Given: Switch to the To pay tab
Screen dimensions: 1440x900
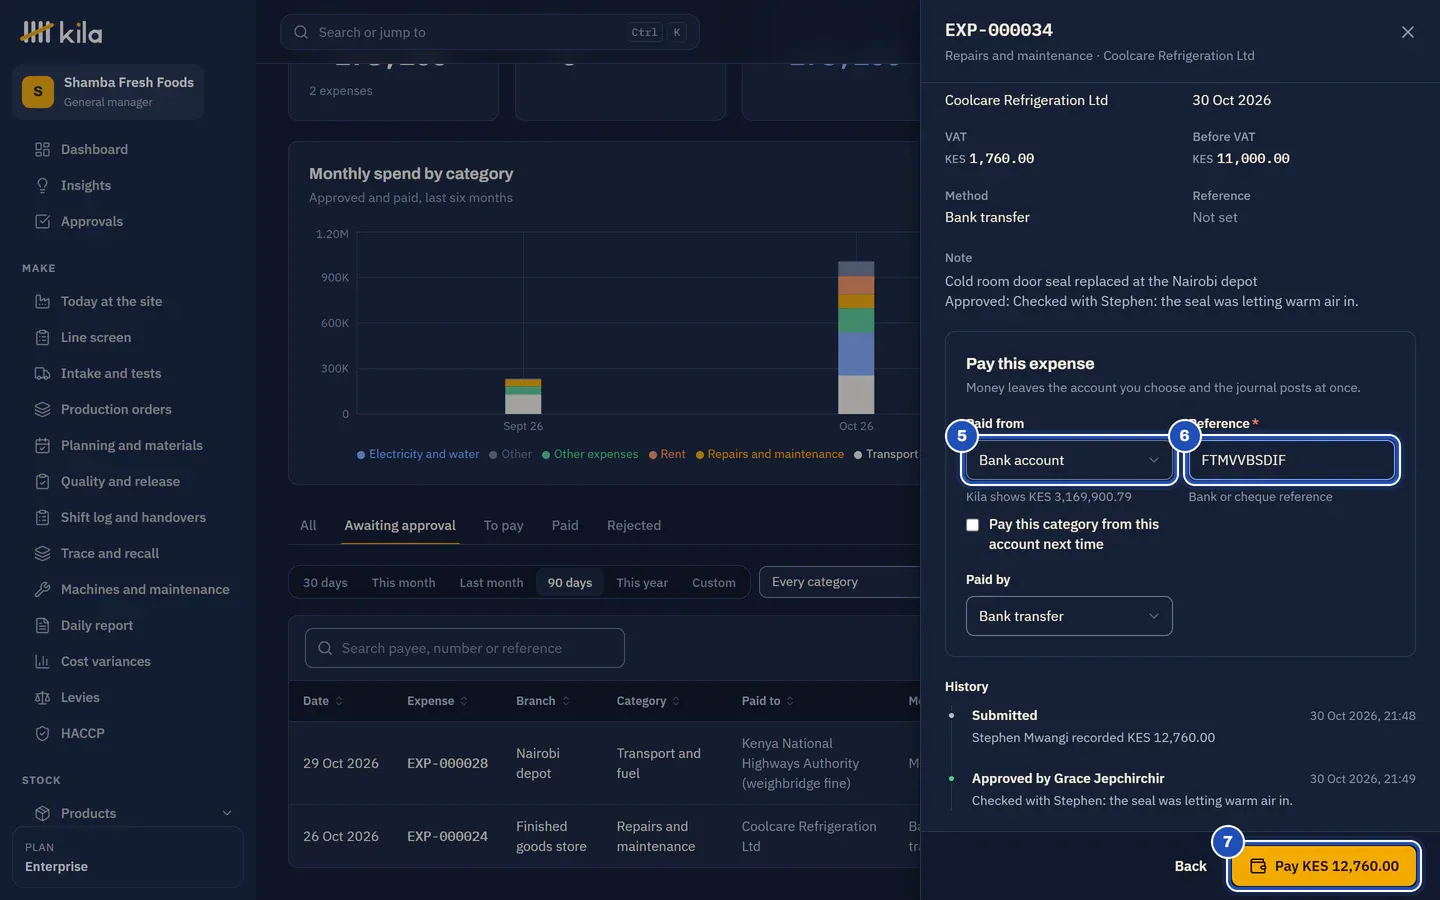Looking at the screenshot, I should click(503, 526).
